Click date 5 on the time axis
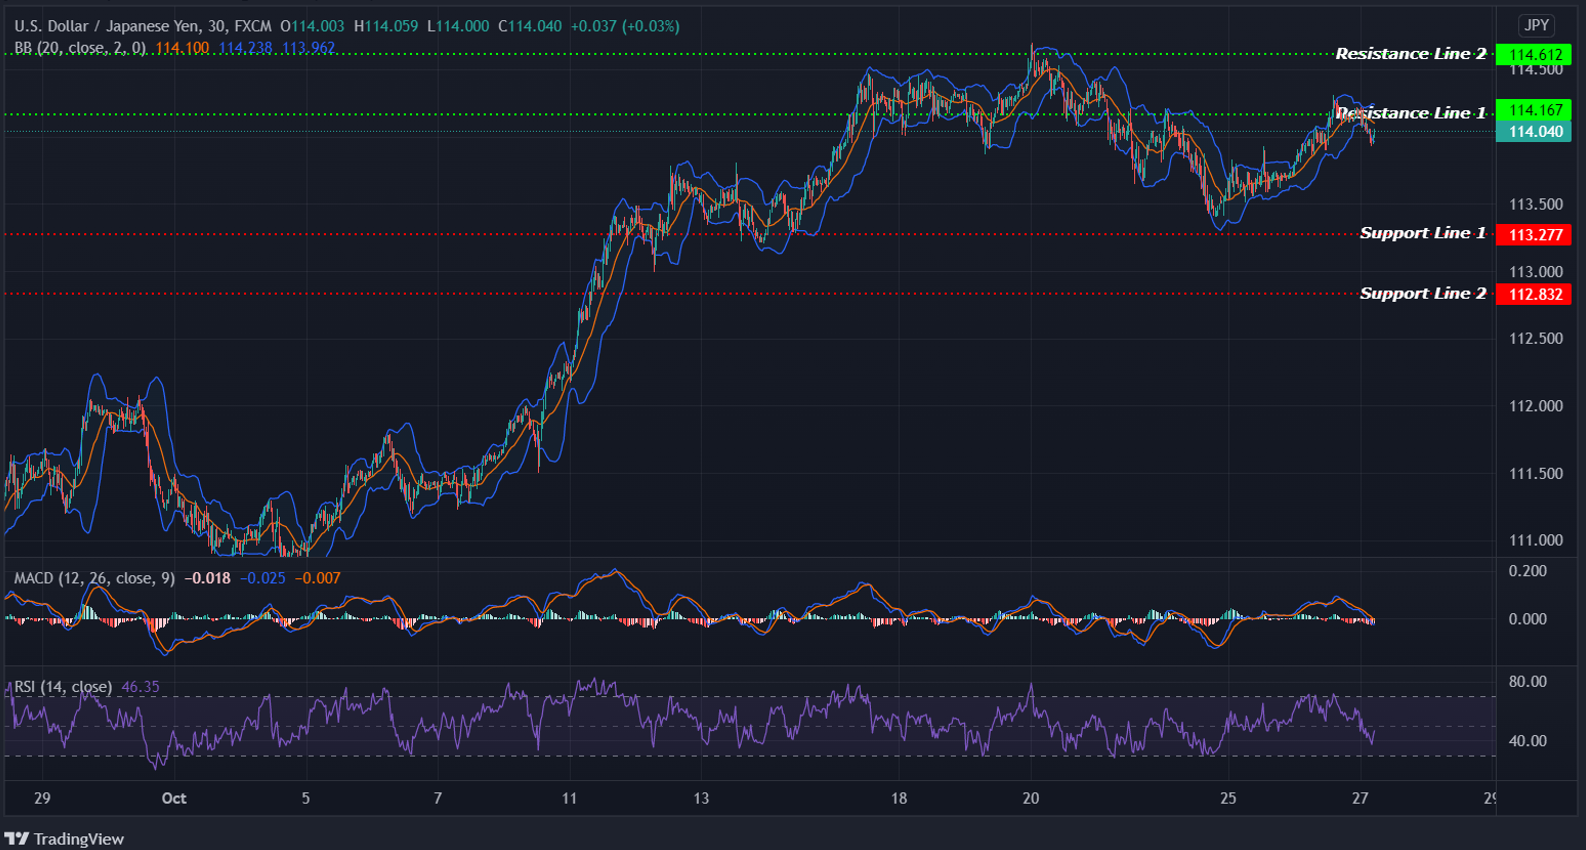Screen dimensions: 1586x850 pyautogui.click(x=306, y=798)
